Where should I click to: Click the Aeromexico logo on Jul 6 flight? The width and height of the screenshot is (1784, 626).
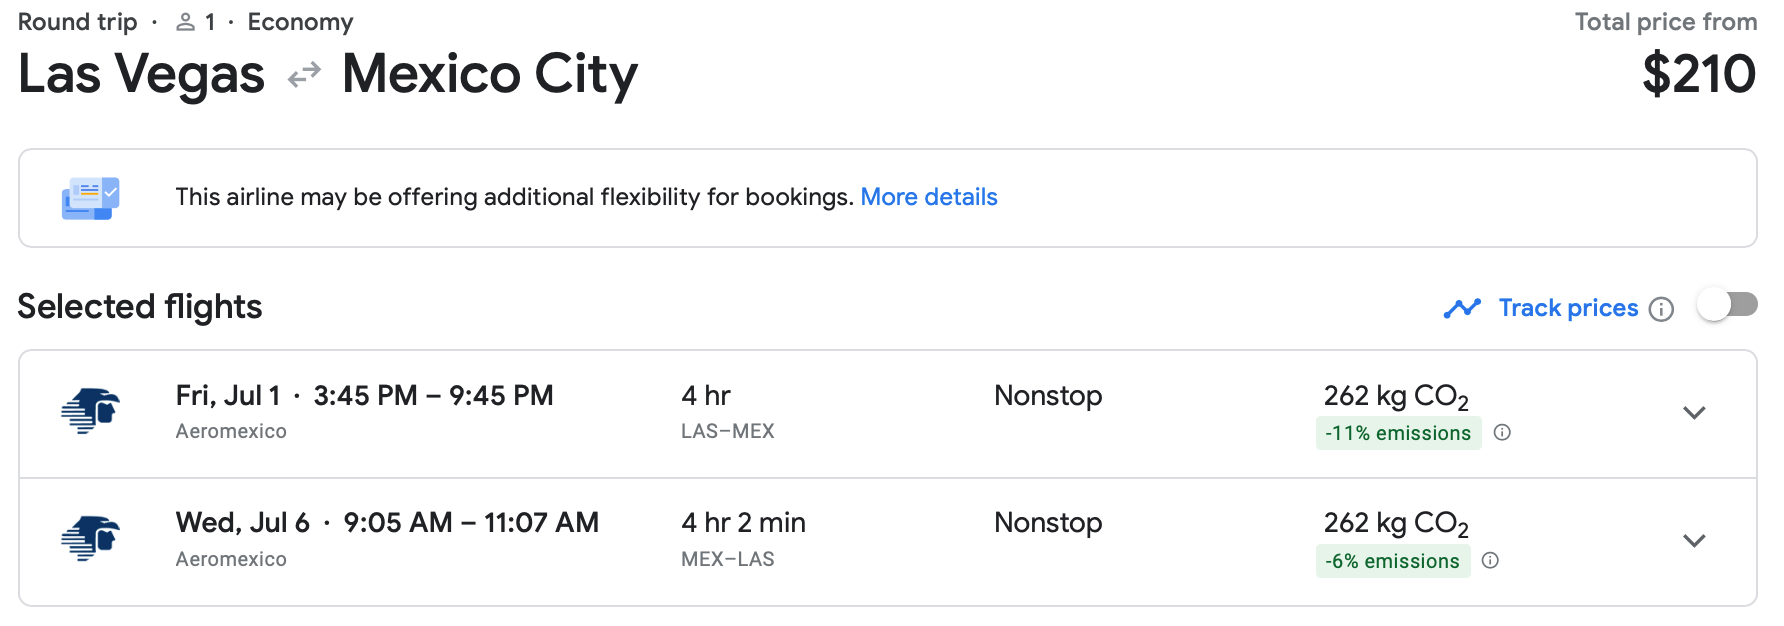click(x=91, y=539)
